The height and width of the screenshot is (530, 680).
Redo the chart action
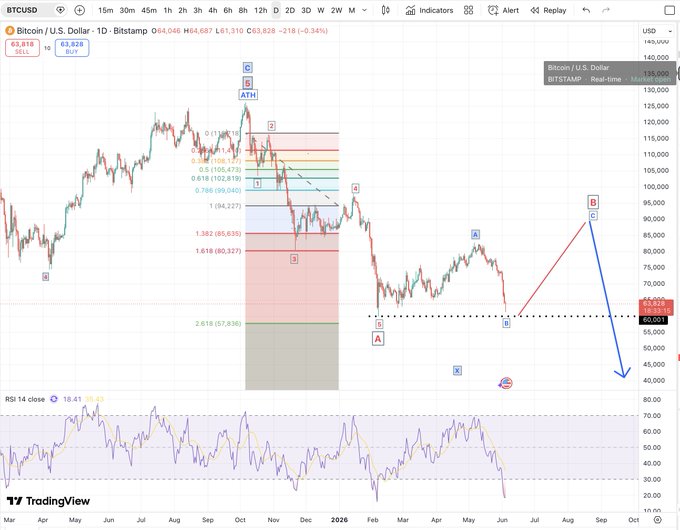606,10
